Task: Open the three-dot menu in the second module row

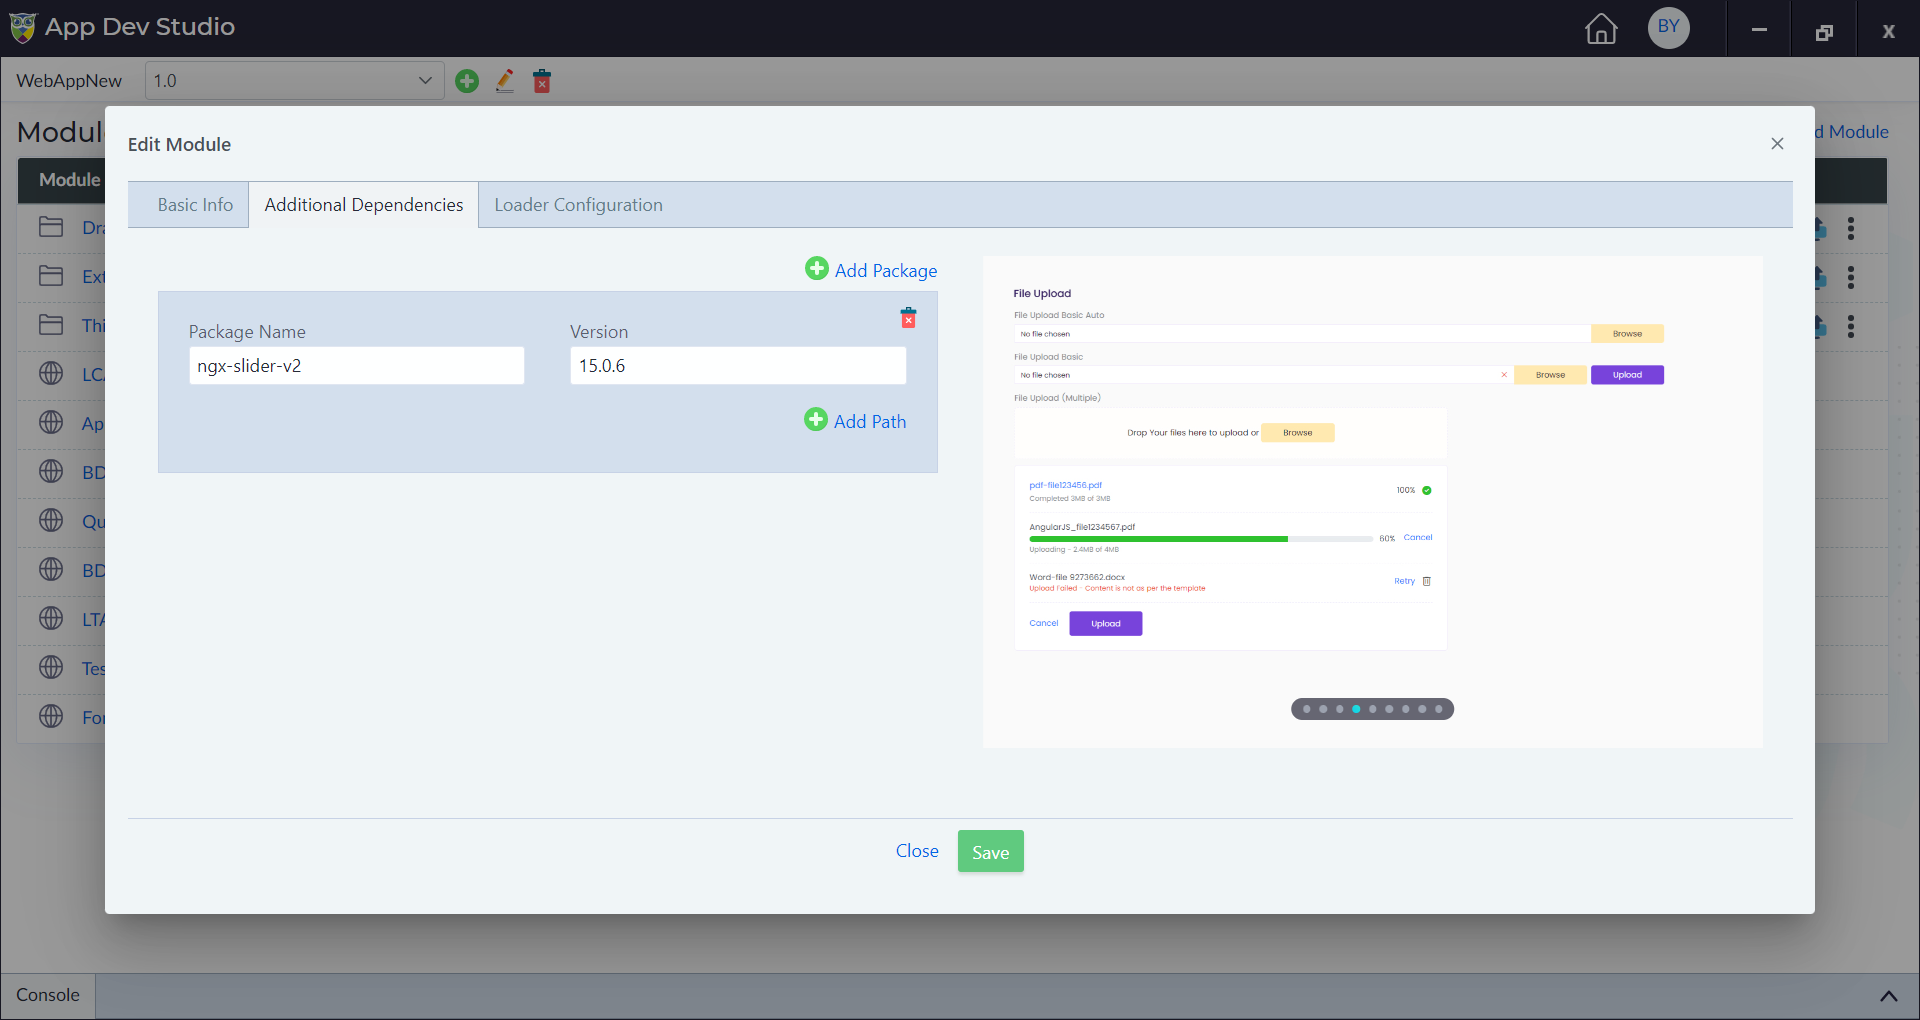Action: (1851, 277)
